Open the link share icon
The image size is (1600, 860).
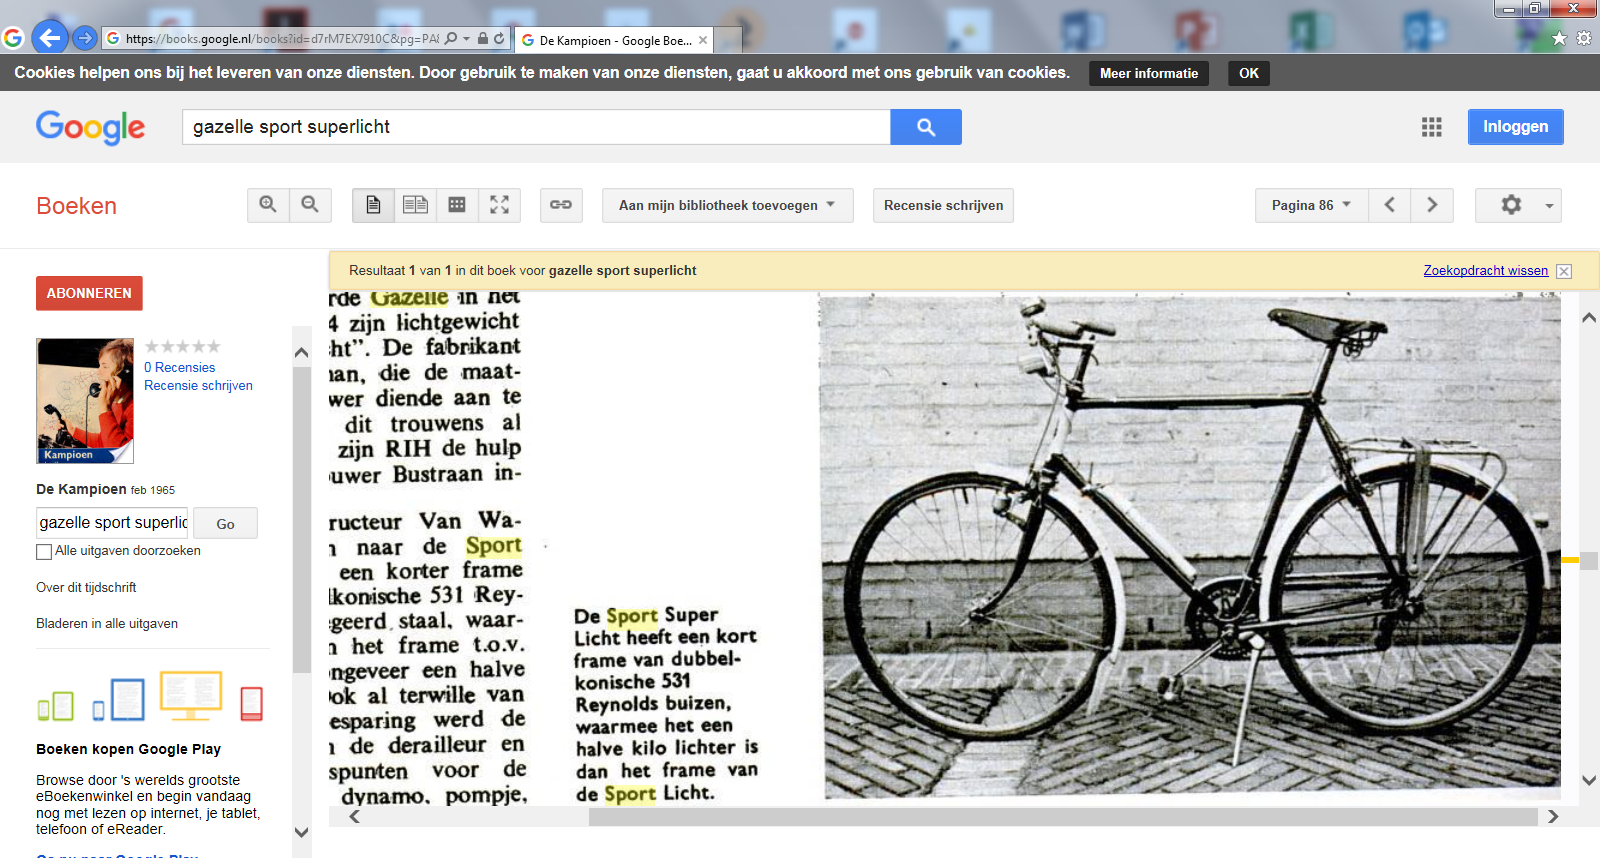click(x=561, y=205)
